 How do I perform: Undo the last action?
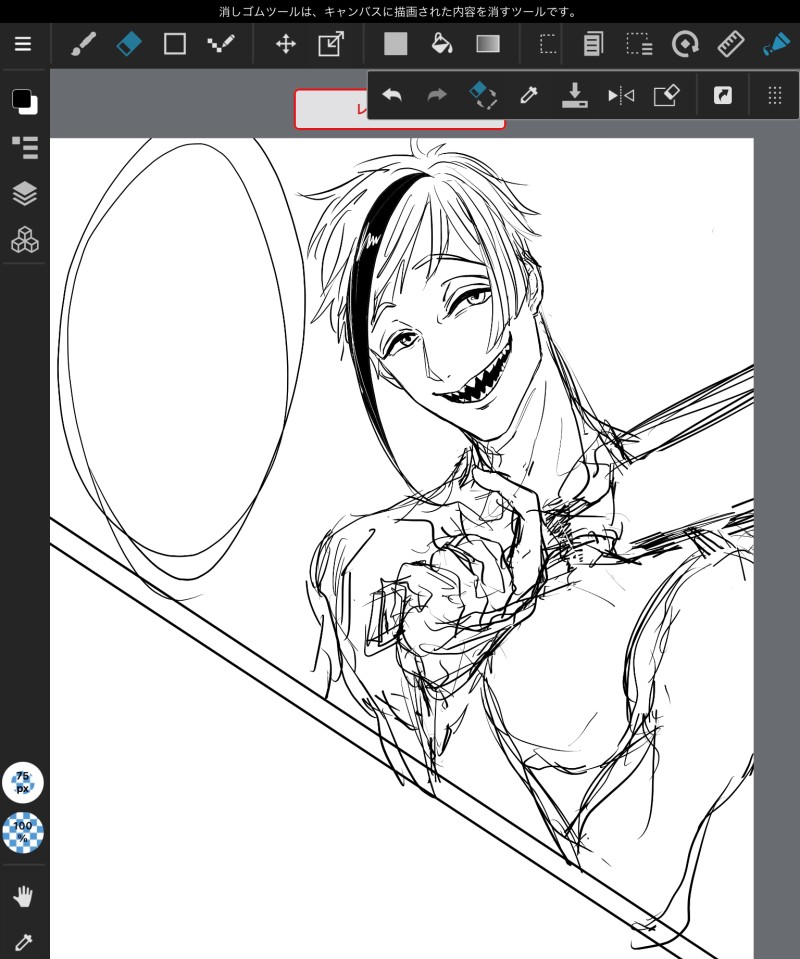(x=391, y=95)
